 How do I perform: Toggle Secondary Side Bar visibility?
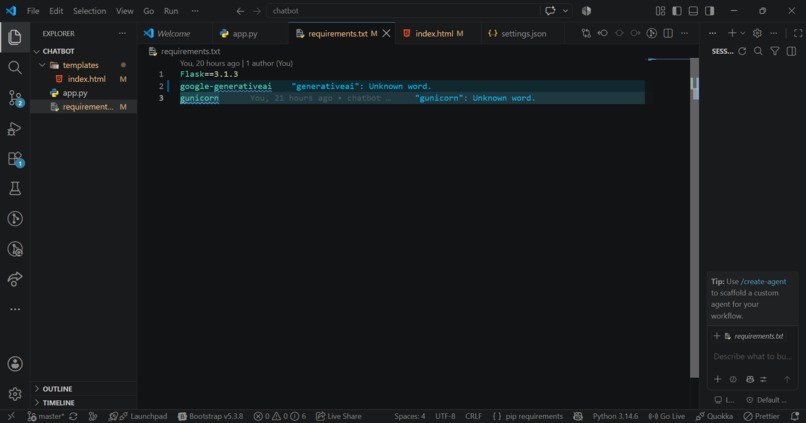(x=710, y=11)
